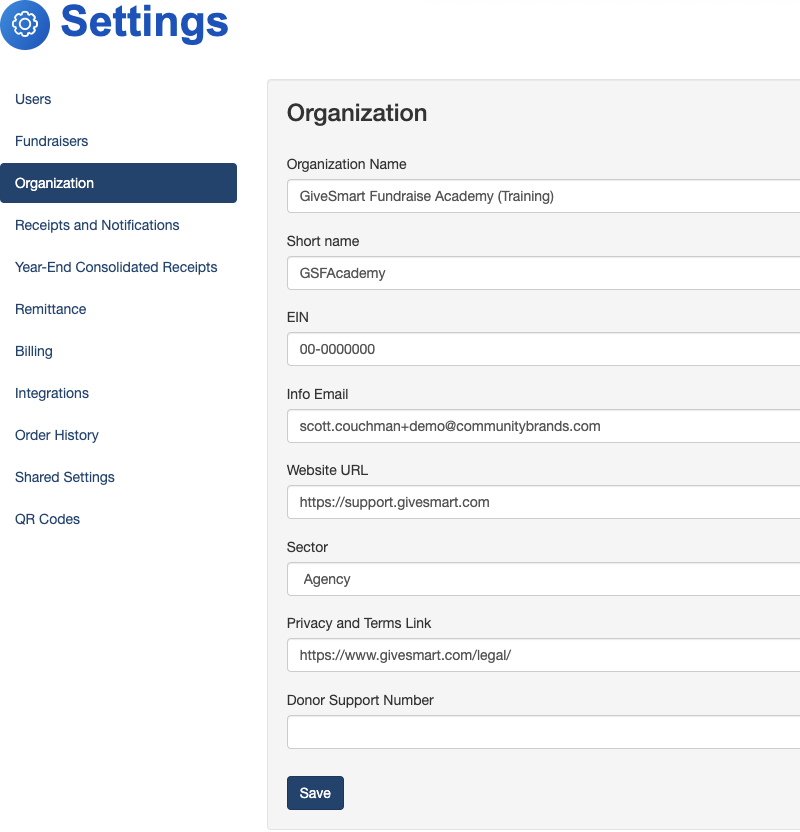Image resolution: width=800 pixels, height=832 pixels.
Task: Focus the Short name field
Action: pos(543,273)
